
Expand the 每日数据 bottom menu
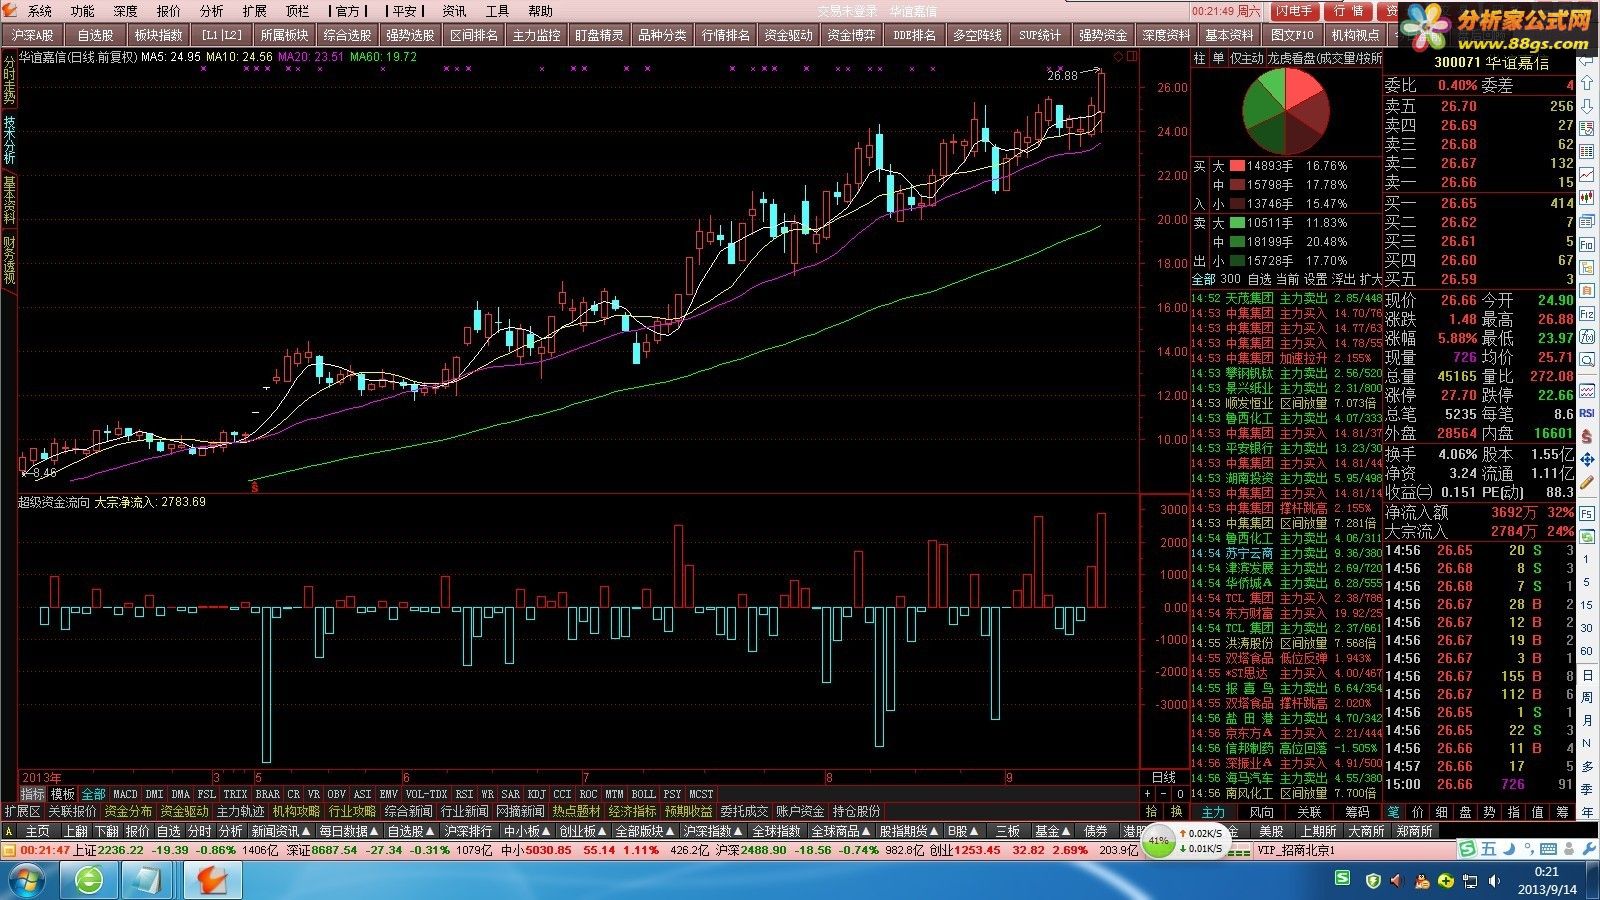click(349, 831)
